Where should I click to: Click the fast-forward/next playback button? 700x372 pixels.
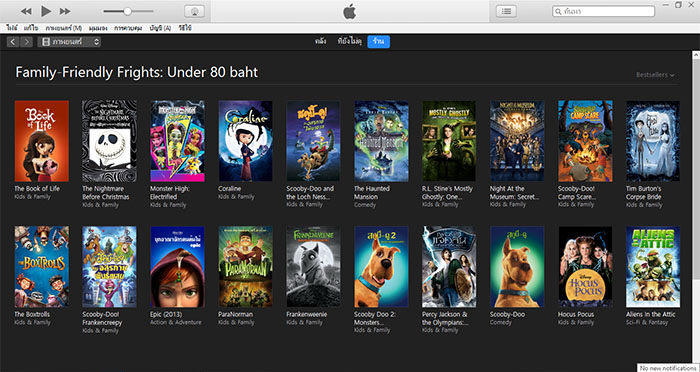click(x=65, y=11)
